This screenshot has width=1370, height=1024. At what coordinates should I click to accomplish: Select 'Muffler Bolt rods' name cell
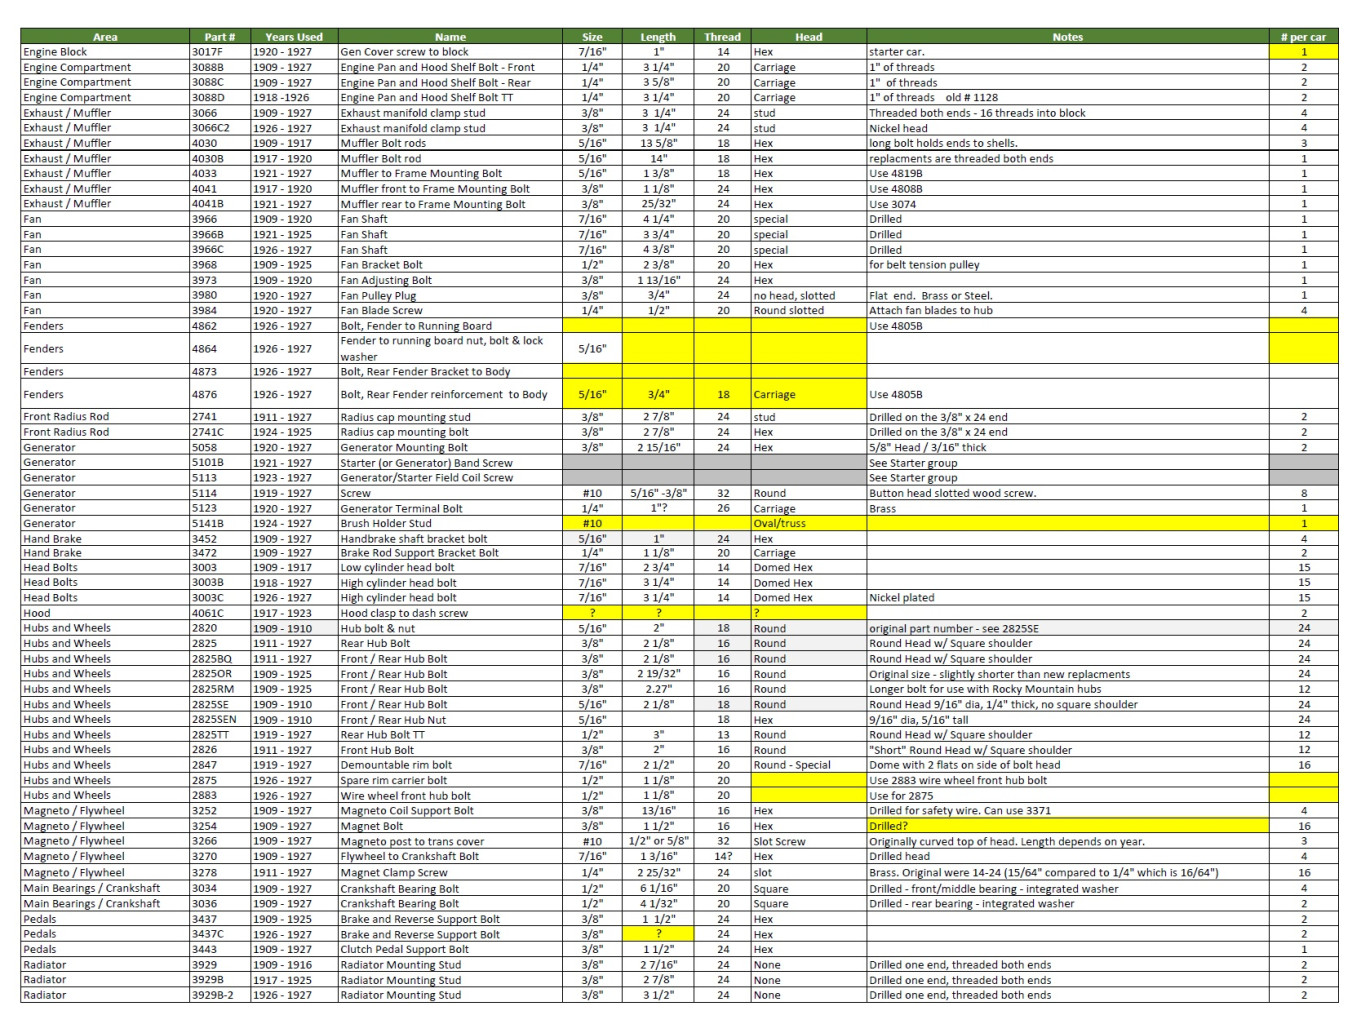point(450,143)
